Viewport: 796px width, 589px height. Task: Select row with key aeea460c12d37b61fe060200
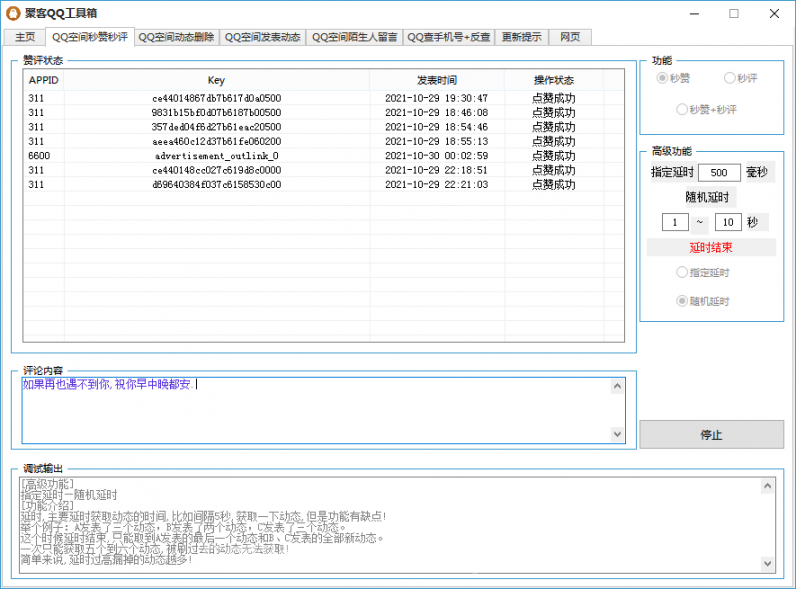[324, 141]
